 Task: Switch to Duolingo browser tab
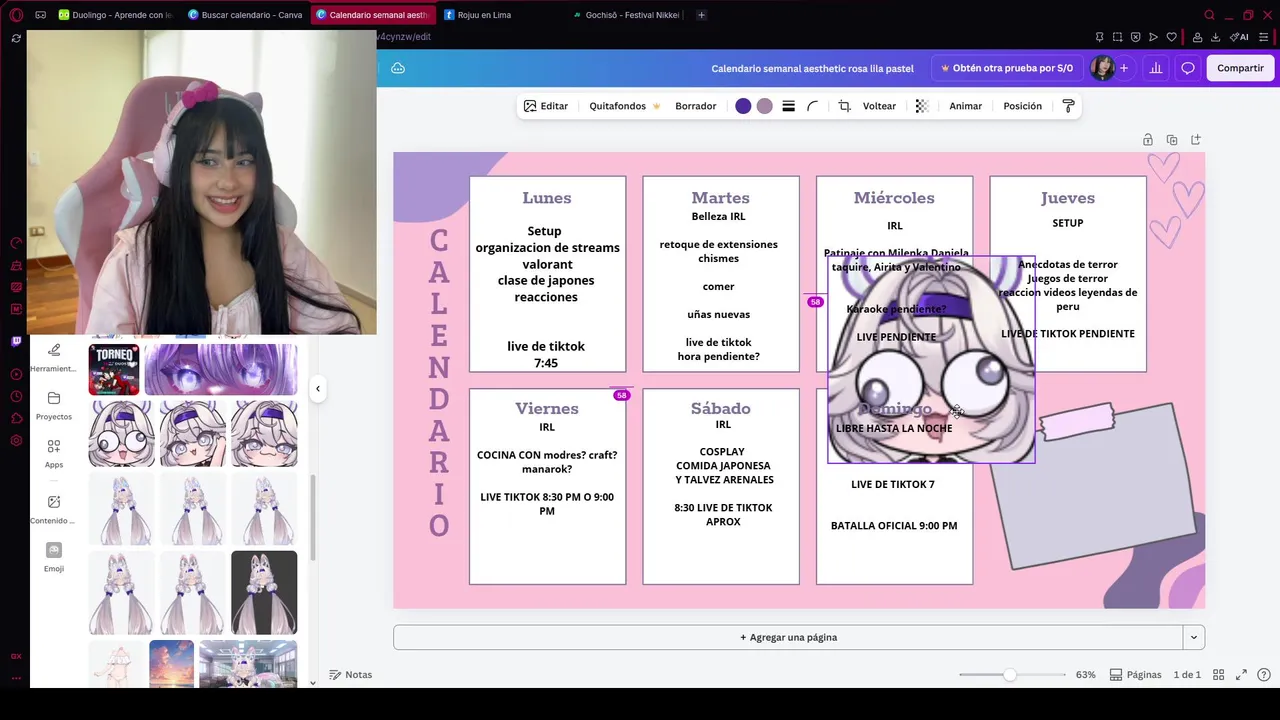pyautogui.click(x=116, y=15)
